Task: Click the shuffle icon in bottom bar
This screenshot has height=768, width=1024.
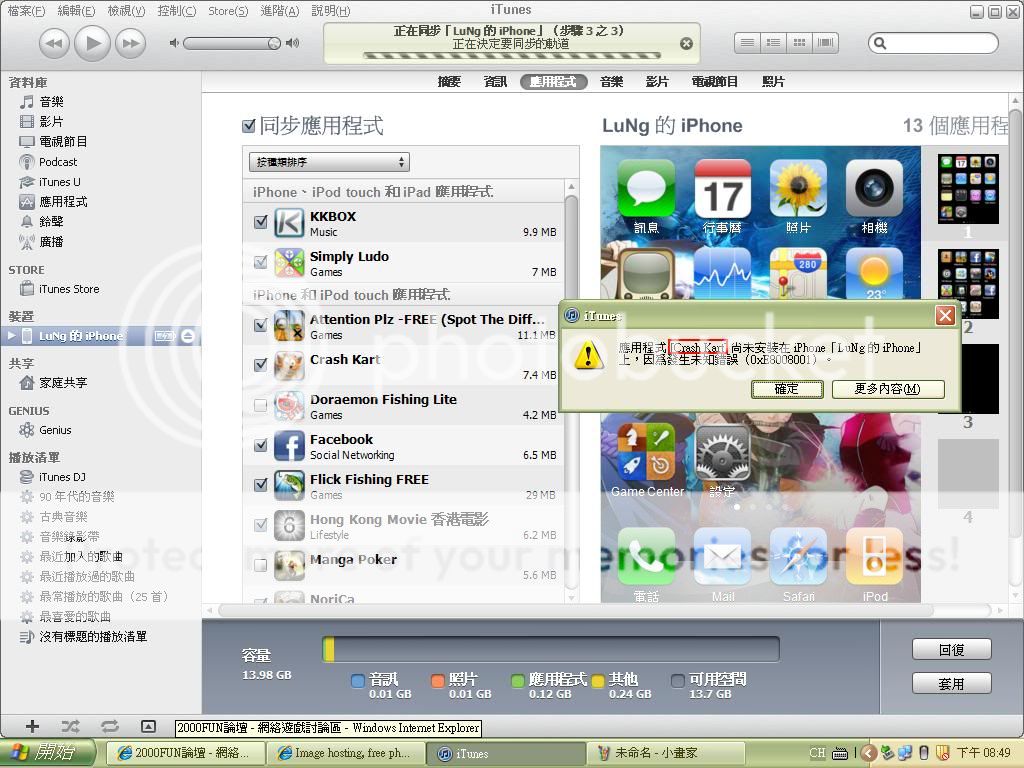Action: pyautogui.click(x=71, y=727)
